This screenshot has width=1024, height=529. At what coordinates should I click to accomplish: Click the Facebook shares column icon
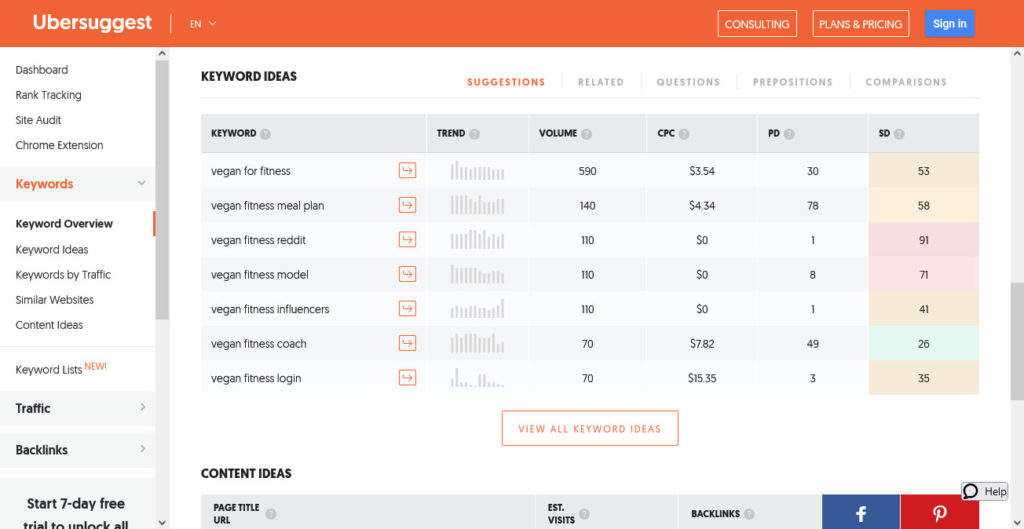pyautogui.click(x=861, y=512)
